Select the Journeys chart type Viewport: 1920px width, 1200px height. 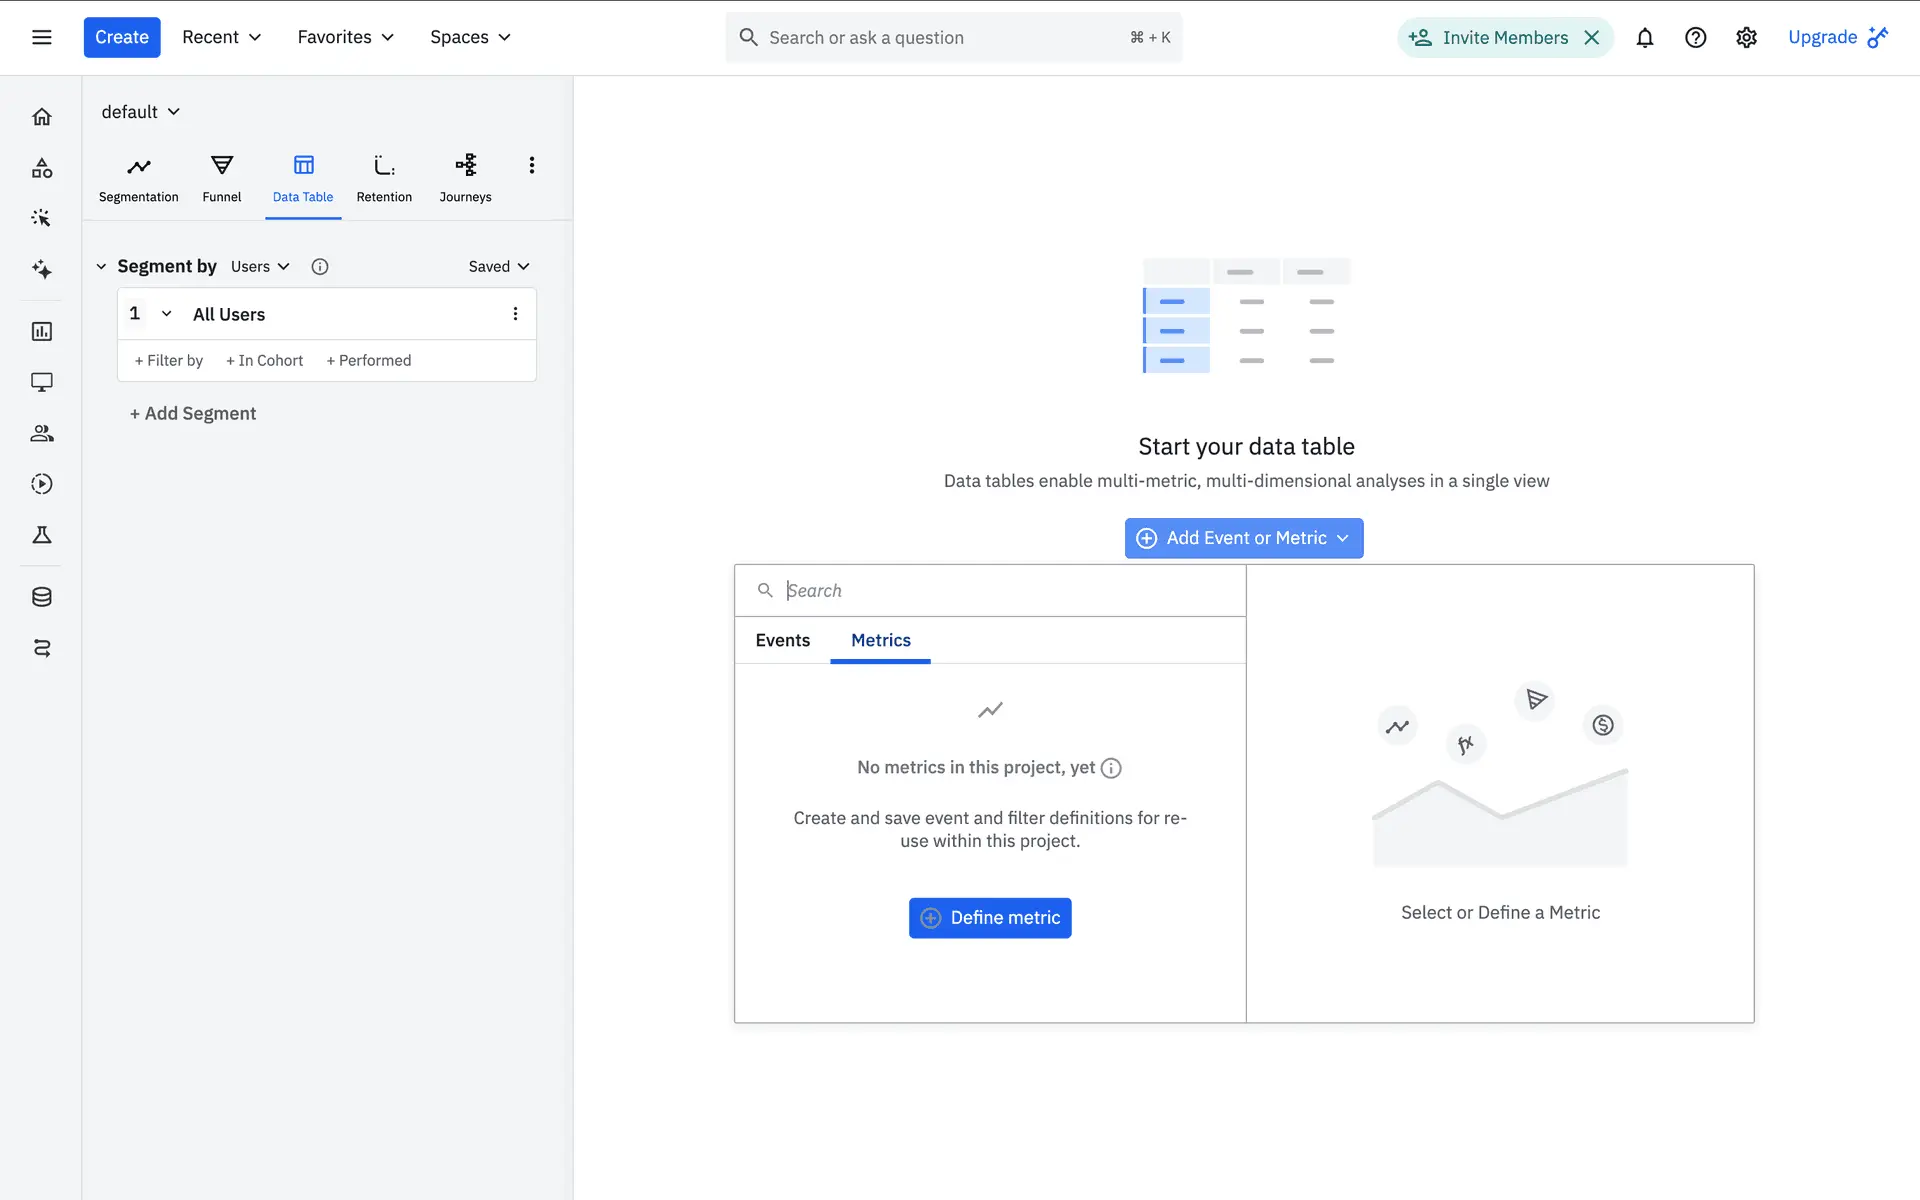[x=465, y=178]
